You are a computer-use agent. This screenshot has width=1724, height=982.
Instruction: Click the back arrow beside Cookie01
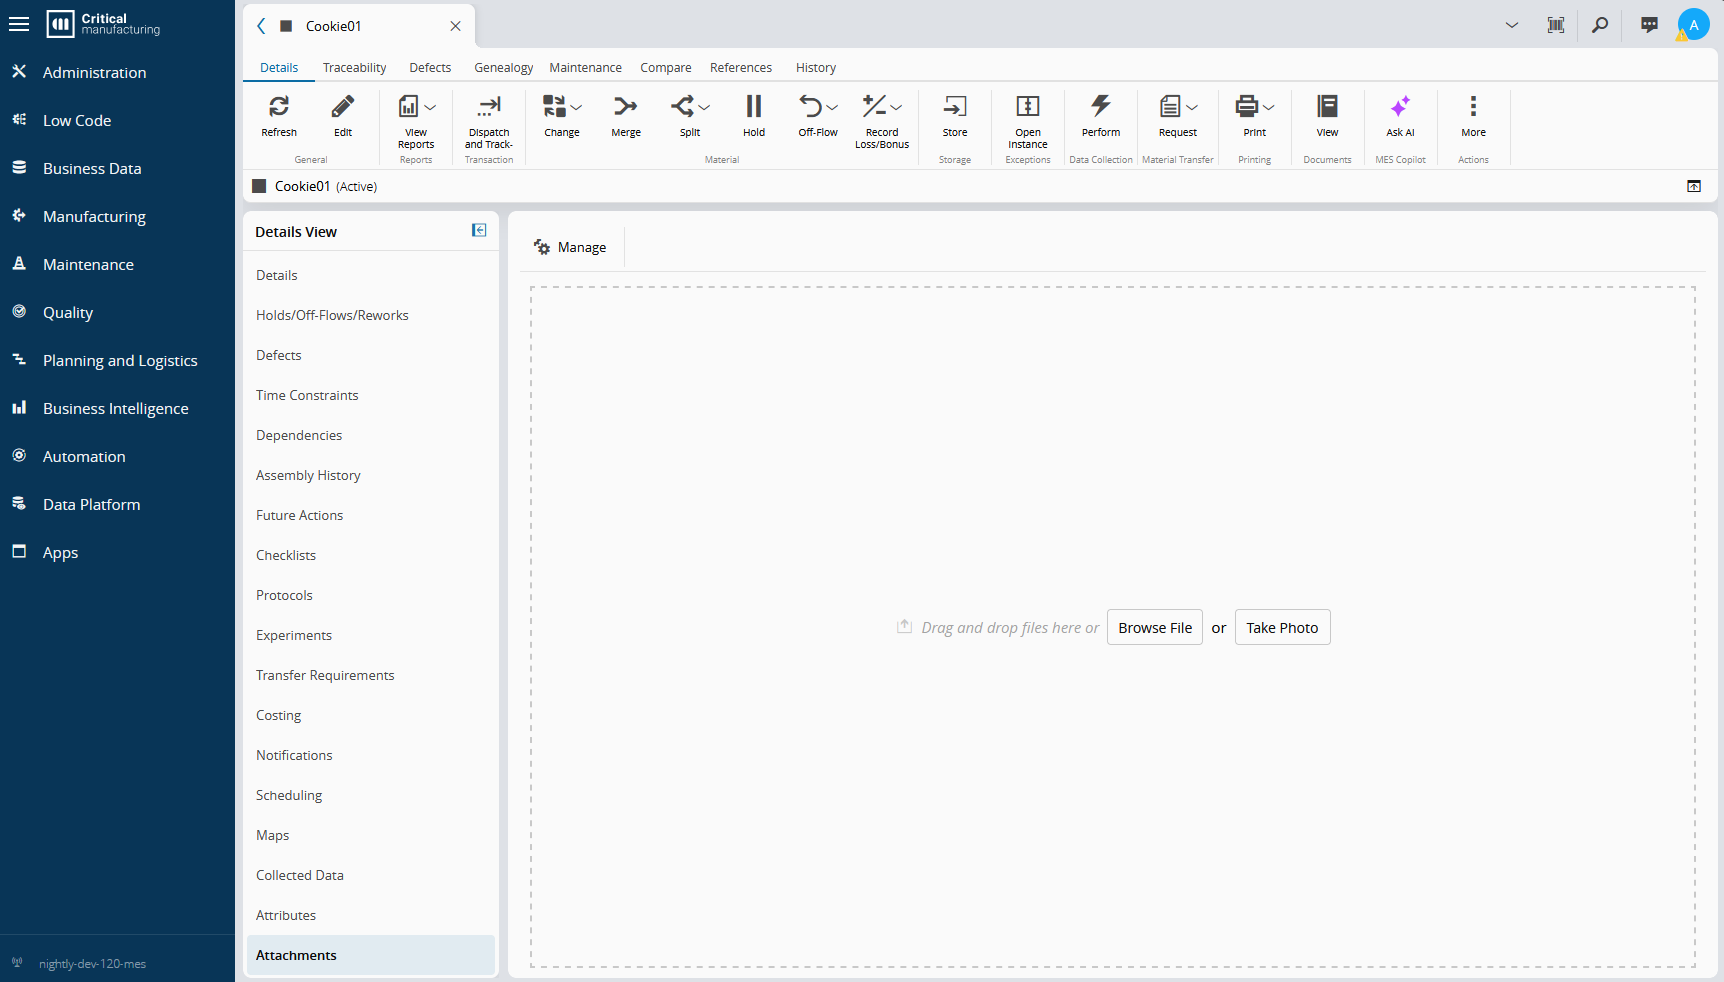[261, 26]
